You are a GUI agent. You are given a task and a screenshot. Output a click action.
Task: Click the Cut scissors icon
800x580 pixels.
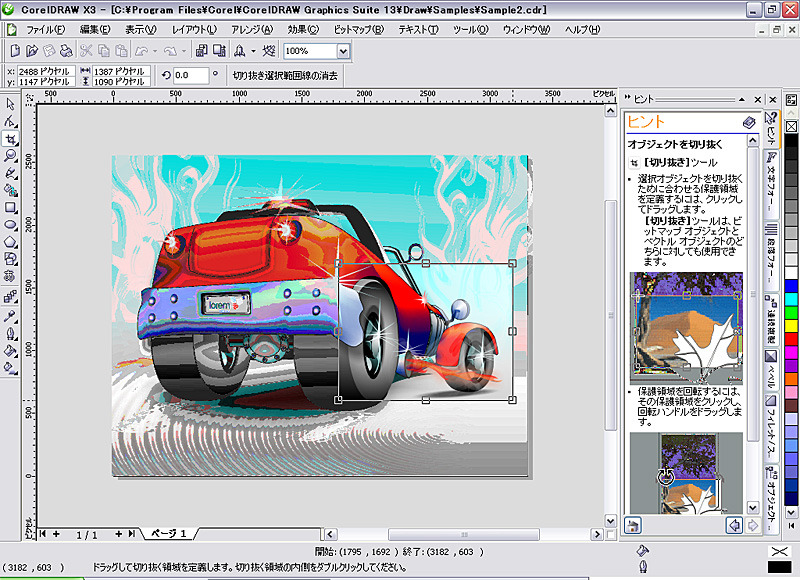[x=86, y=51]
